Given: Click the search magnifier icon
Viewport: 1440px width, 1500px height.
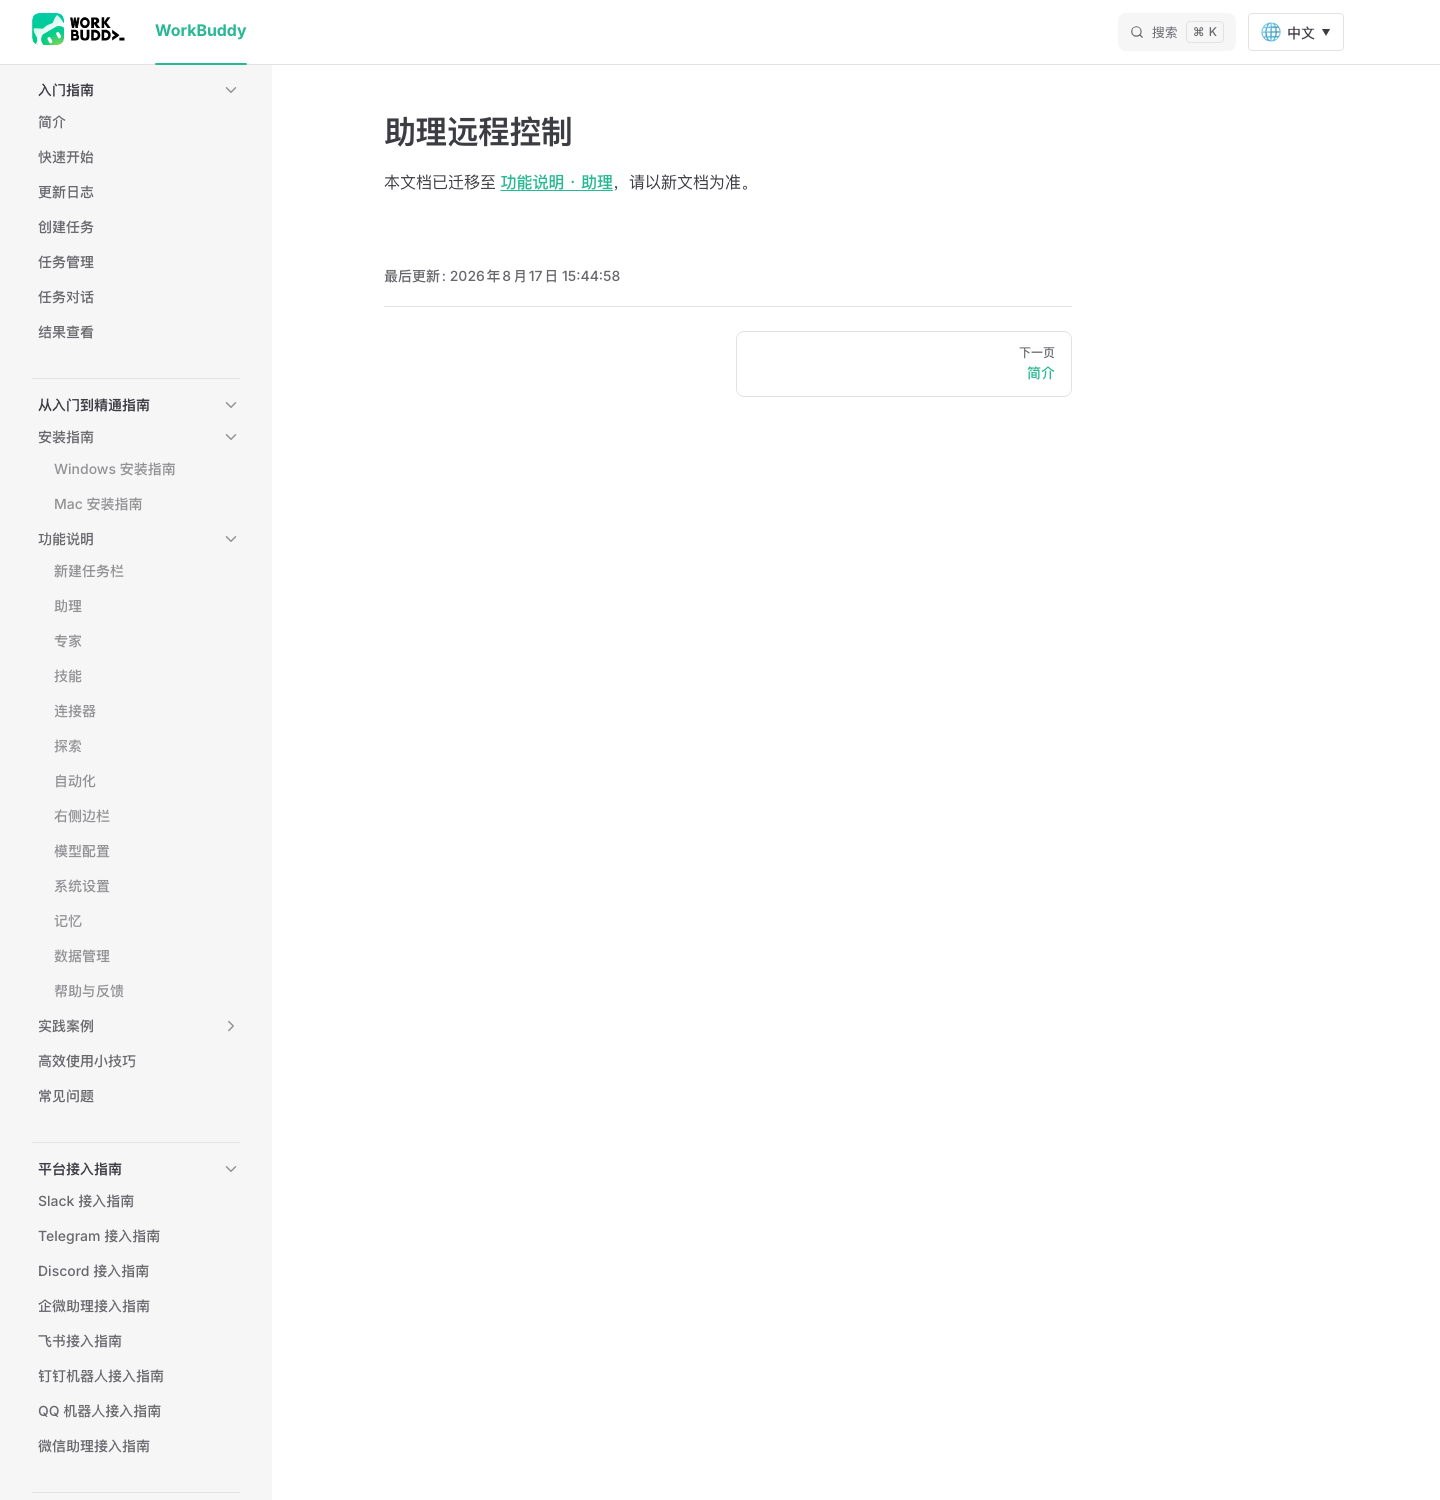Looking at the screenshot, I should (1137, 32).
